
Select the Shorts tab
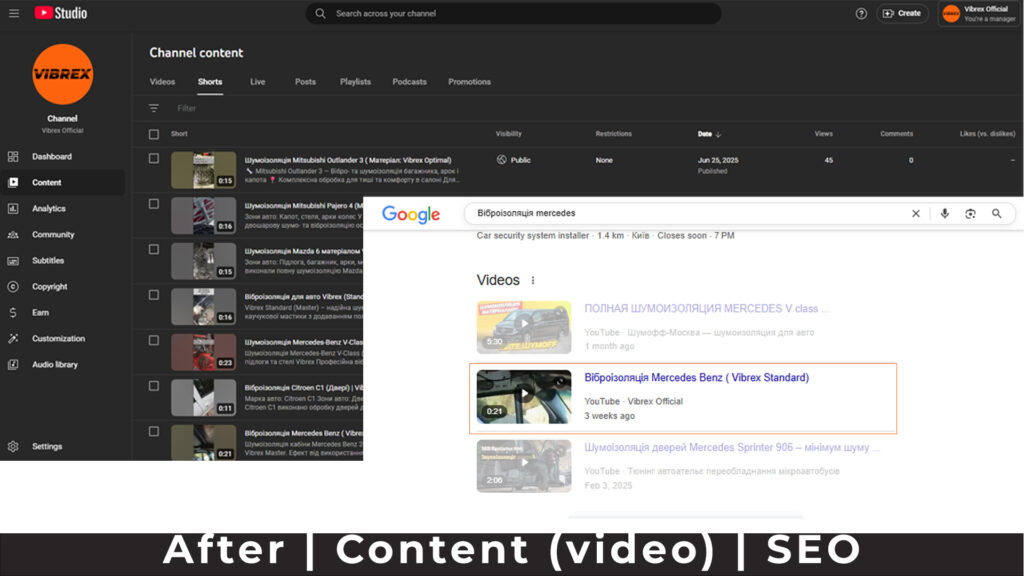pyautogui.click(x=210, y=82)
